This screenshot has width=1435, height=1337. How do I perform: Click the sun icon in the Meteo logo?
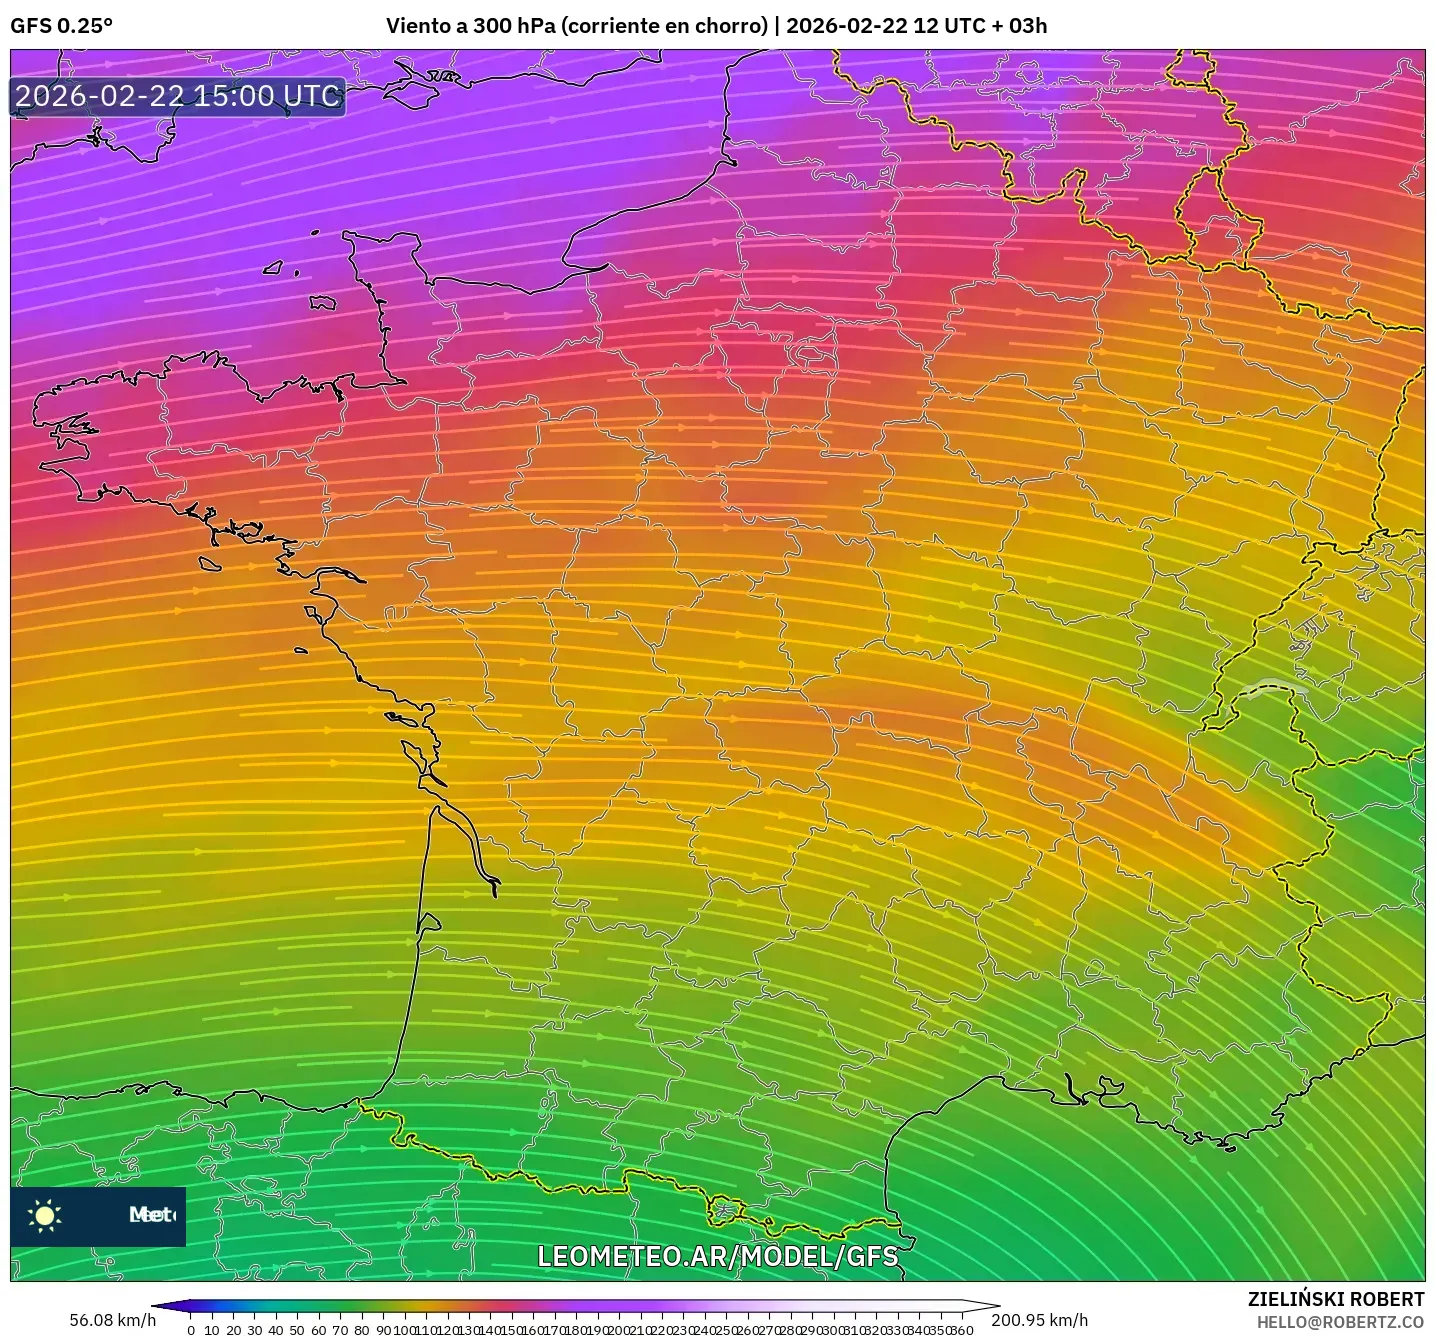pyautogui.click(x=45, y=1216)
